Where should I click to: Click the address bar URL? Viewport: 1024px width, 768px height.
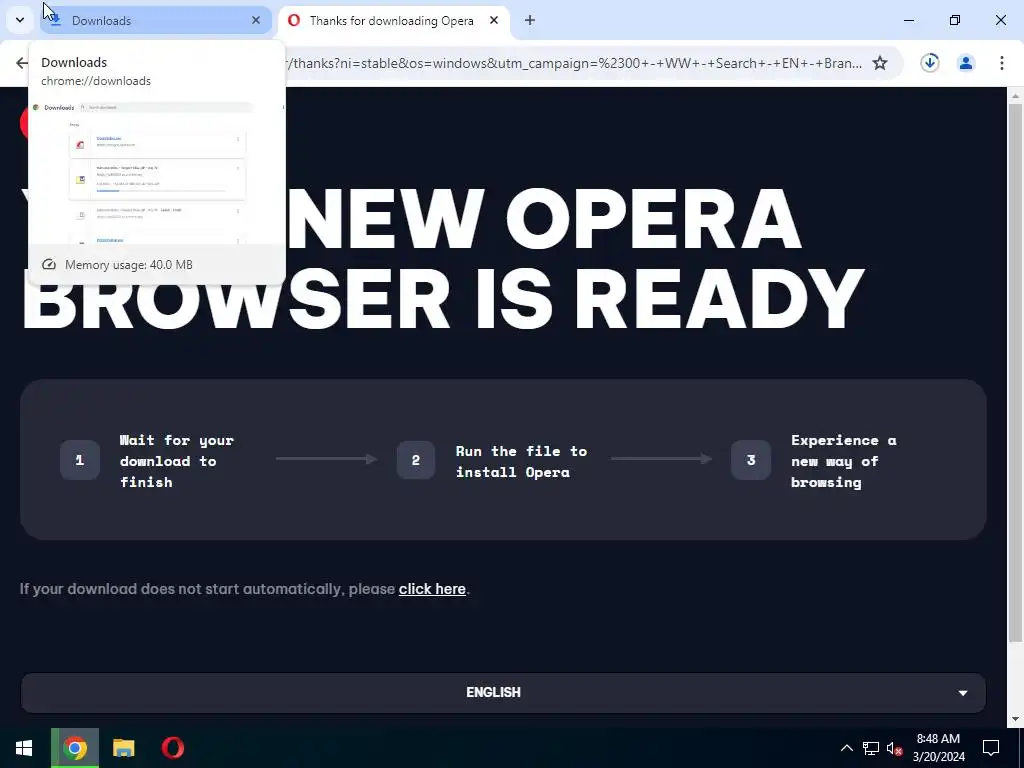tap(573, 63)
